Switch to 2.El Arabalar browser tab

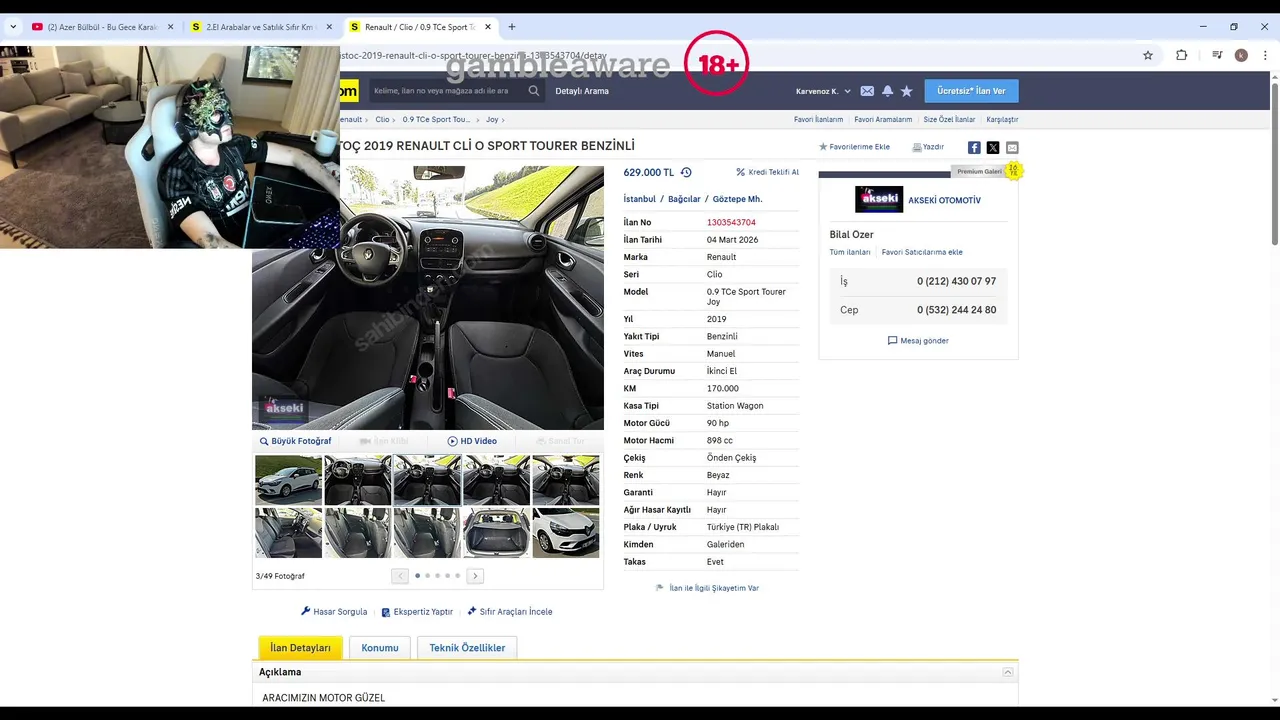259,27
